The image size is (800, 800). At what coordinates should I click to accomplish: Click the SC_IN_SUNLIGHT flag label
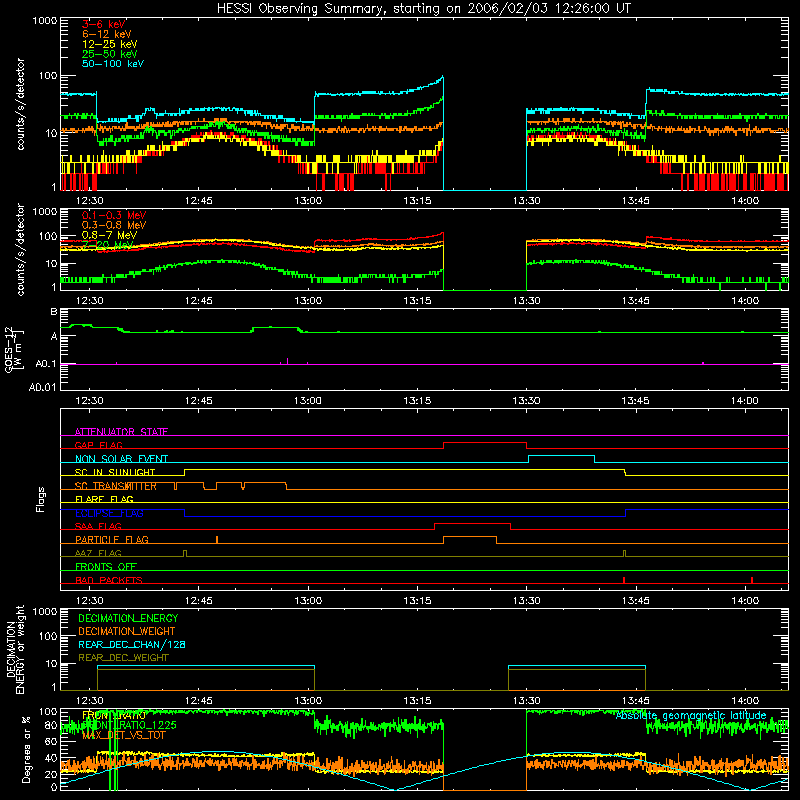(x=115, y=472)
